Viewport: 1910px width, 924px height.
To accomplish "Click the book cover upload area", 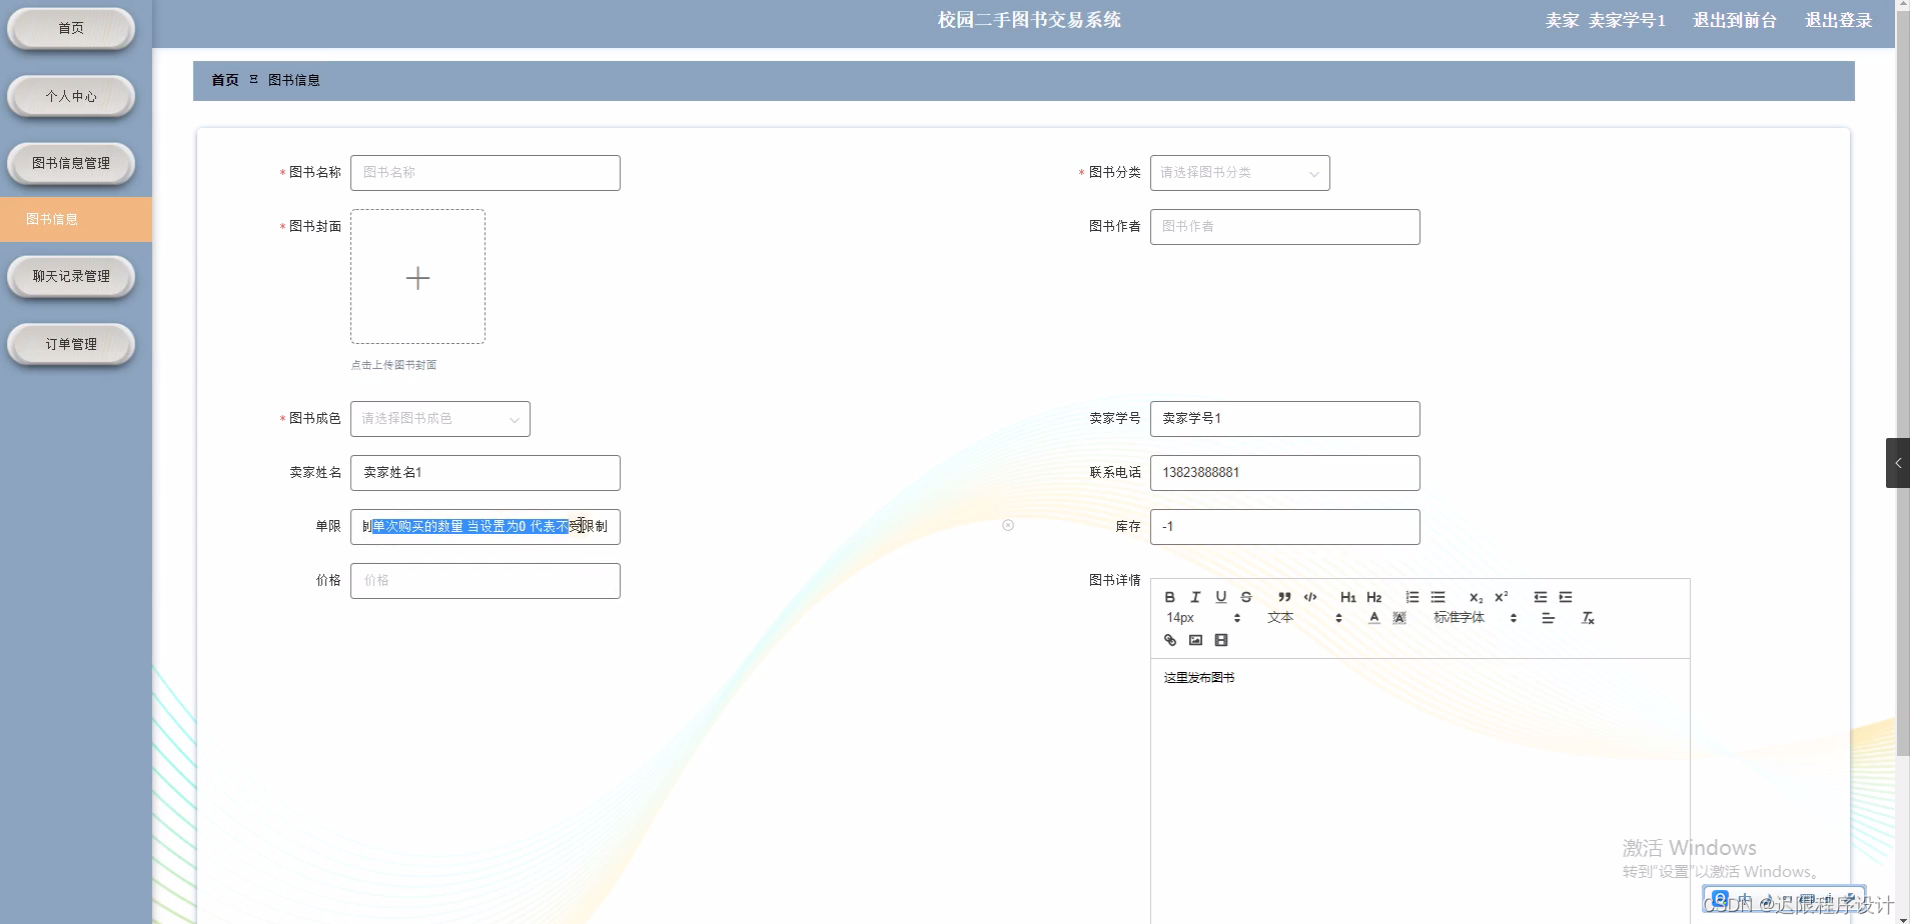I will coord(418,277).
